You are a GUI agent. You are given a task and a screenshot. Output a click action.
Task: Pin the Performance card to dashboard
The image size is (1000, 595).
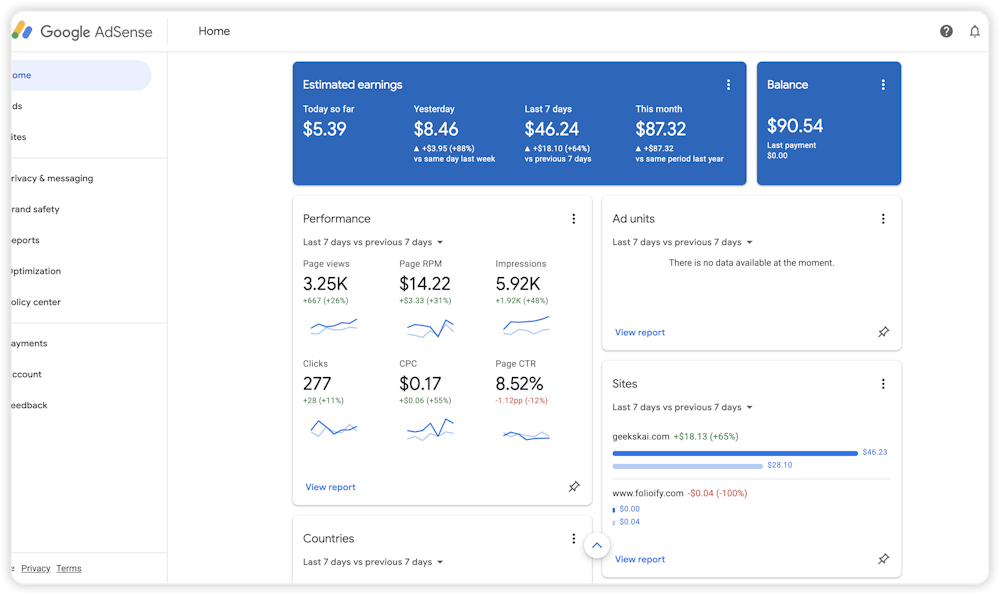(574, 487)
